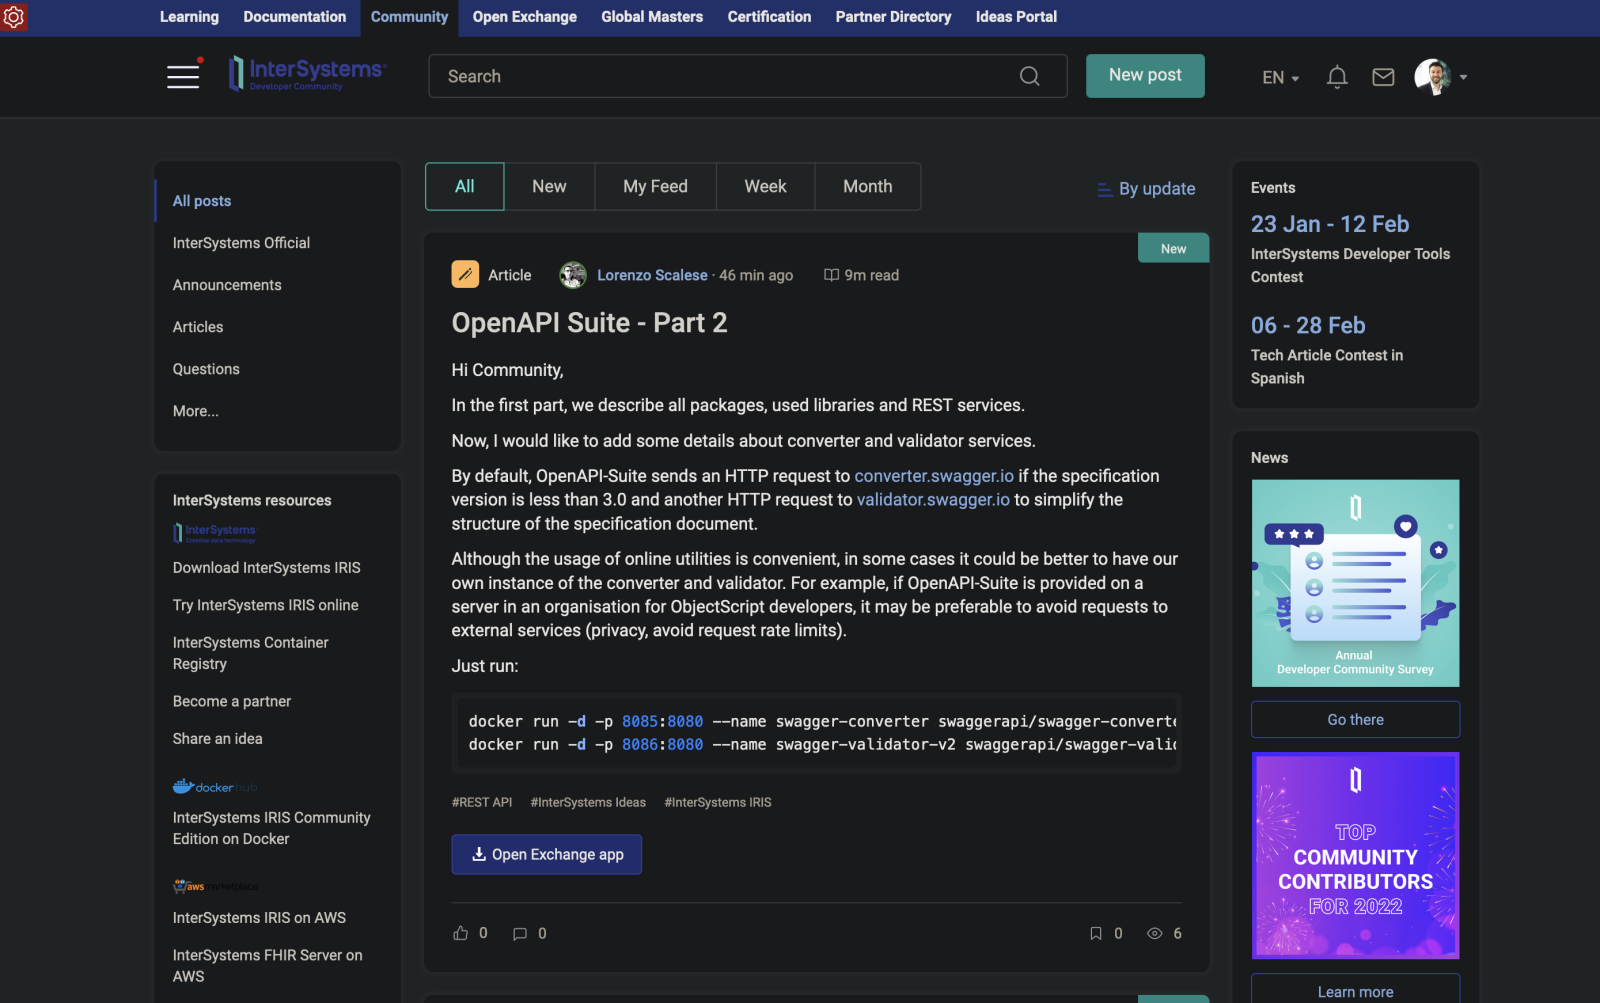Click the #REST API tag
Image resolution: width=1600 pixels, height=1003 pixels.
point(482,802)
